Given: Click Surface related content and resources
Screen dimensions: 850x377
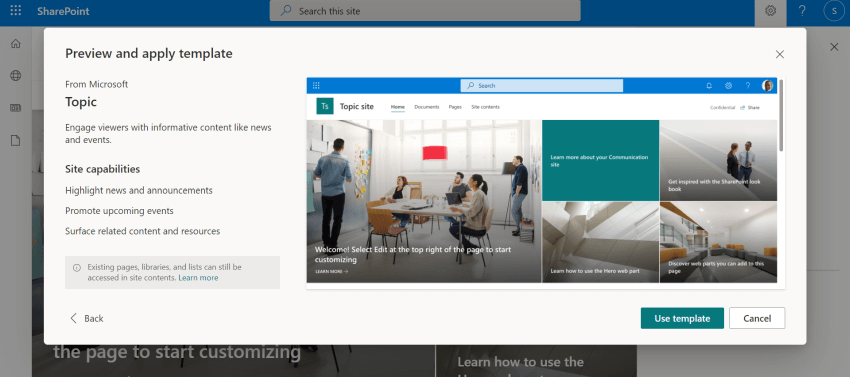Looking at the screenshot, I should click(x=143, y=231).
